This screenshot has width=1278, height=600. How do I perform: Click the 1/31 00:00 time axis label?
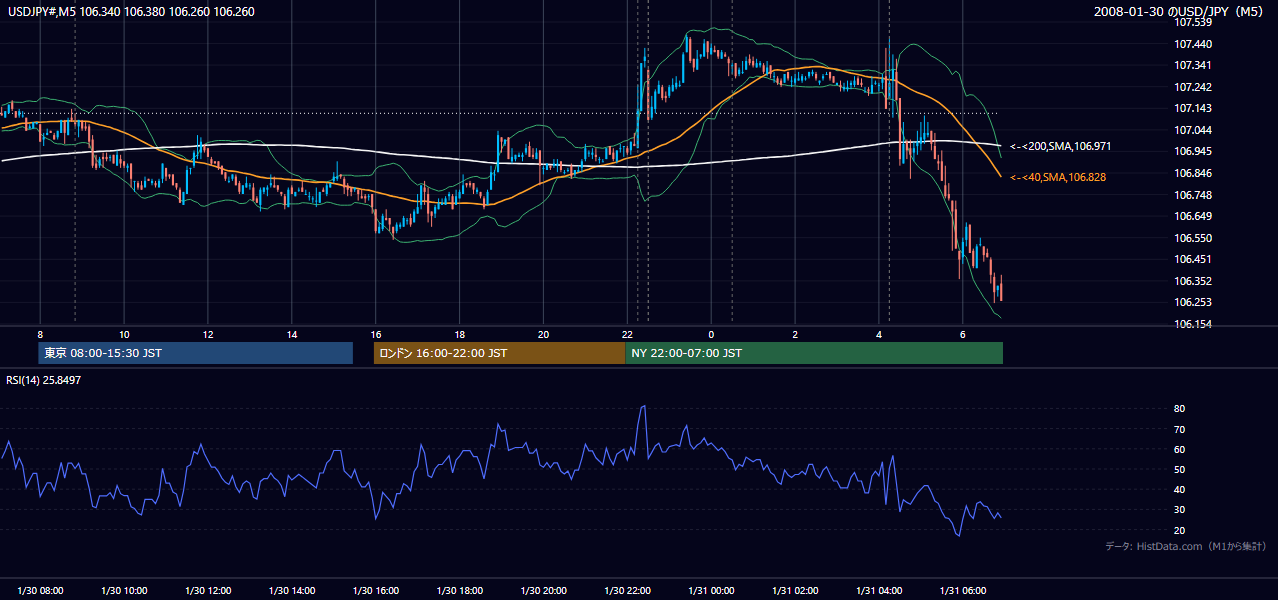(x=712, y=591)
